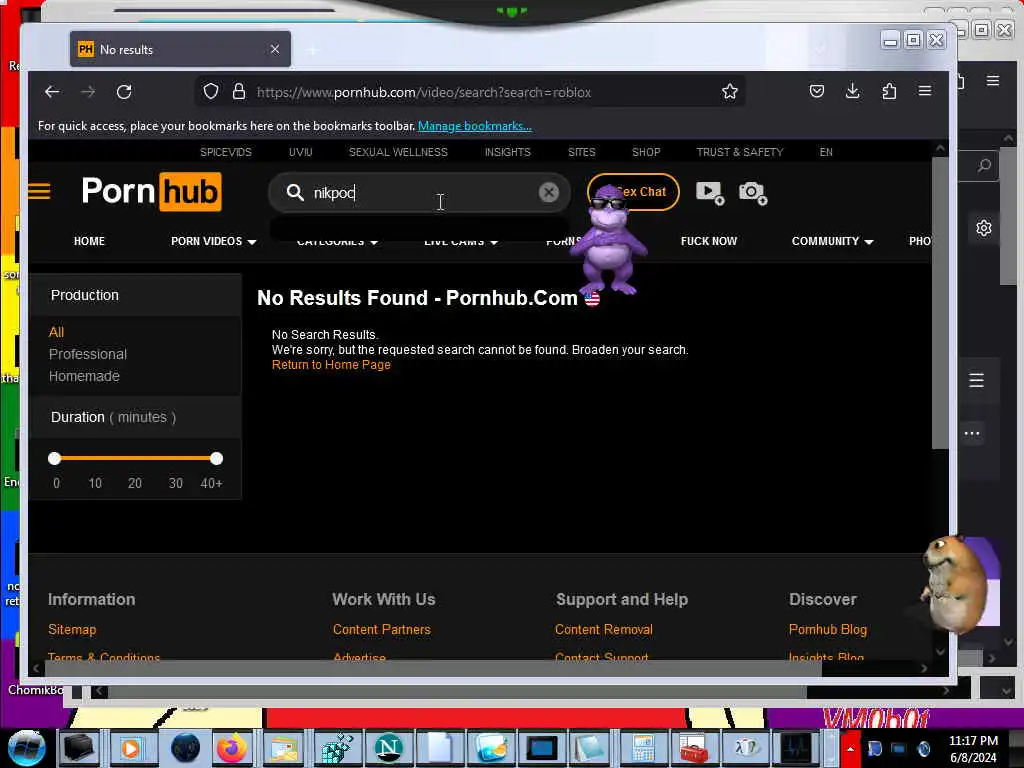This screenshot has width=1024, height=768.
Task: Show hidden system tray icons arrow
Action: [x=850, y=748]
